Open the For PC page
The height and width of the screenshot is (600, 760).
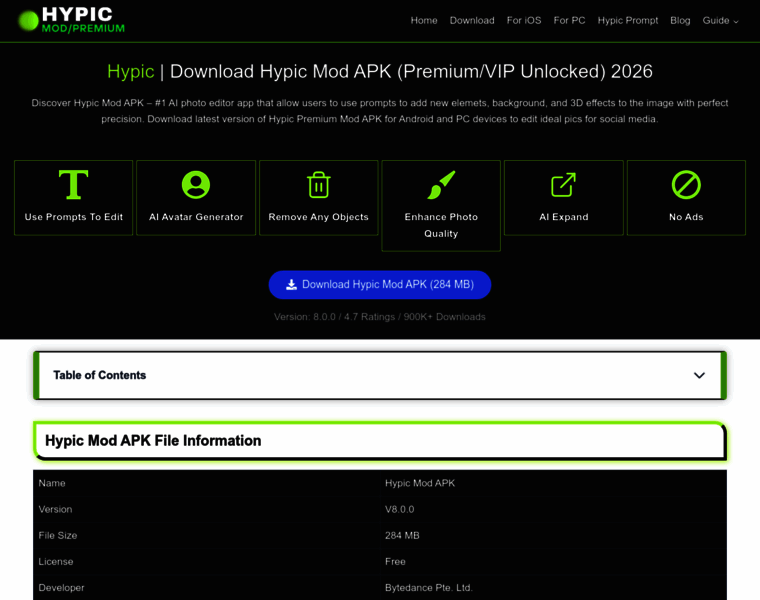(569, 21)
